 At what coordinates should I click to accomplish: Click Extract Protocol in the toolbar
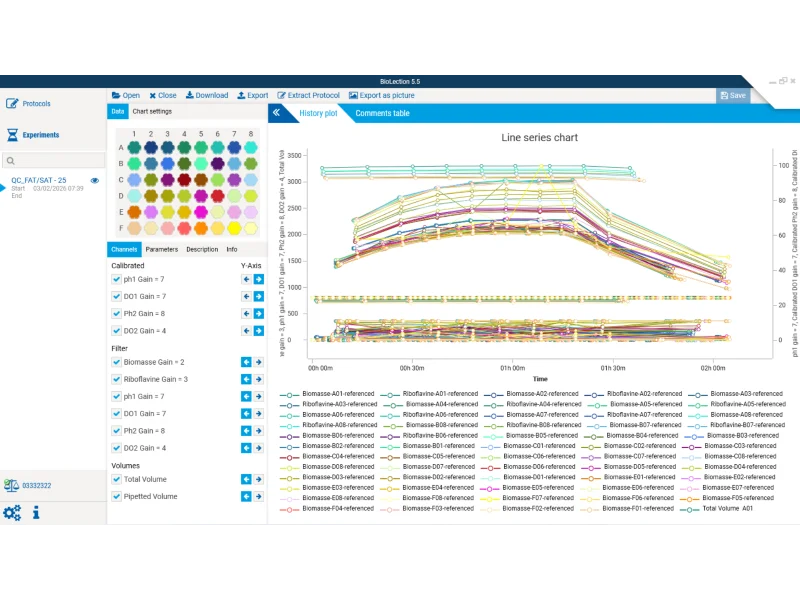[x=309, y=95]
